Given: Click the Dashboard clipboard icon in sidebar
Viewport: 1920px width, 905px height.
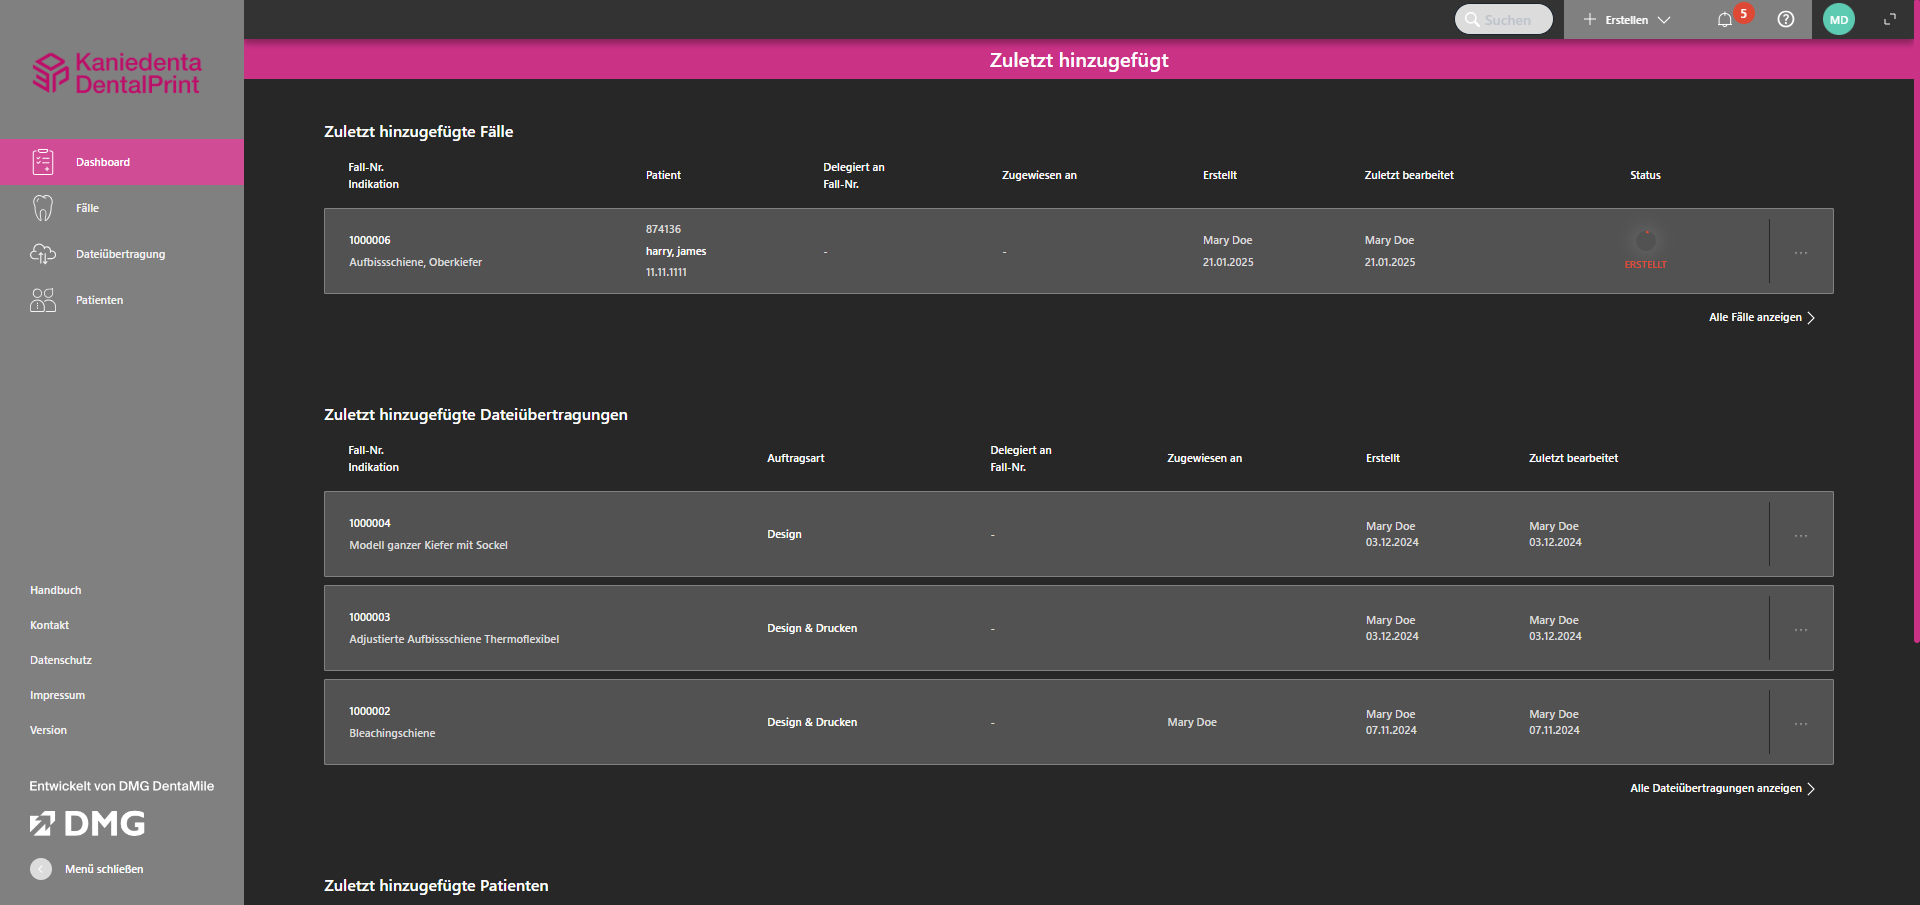Looking at the screenshot, I should coord(43,162).
